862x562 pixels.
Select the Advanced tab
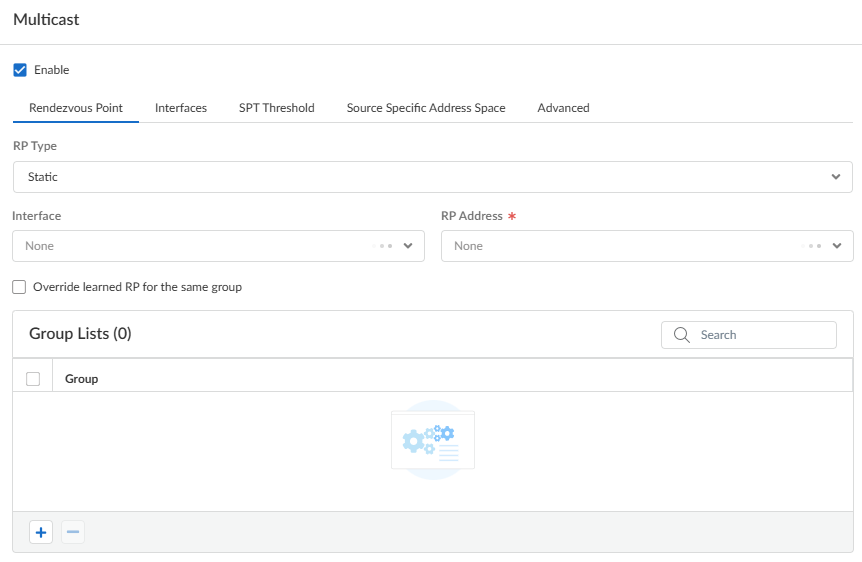(x=563, y=108)
